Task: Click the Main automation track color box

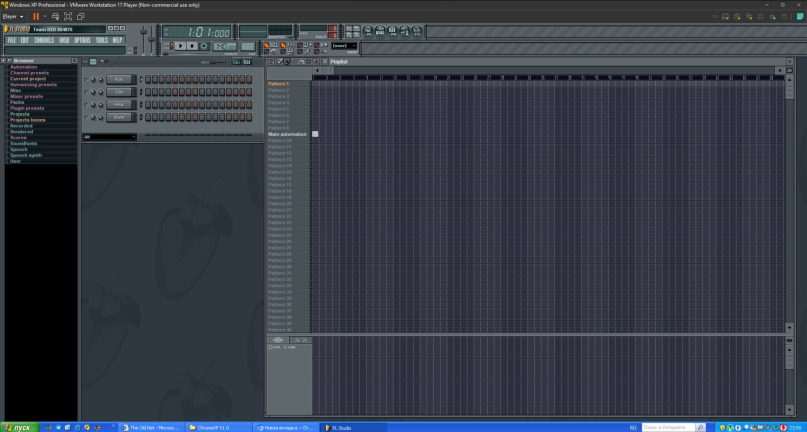Action: pyautogui.click(x=315, y=134)
